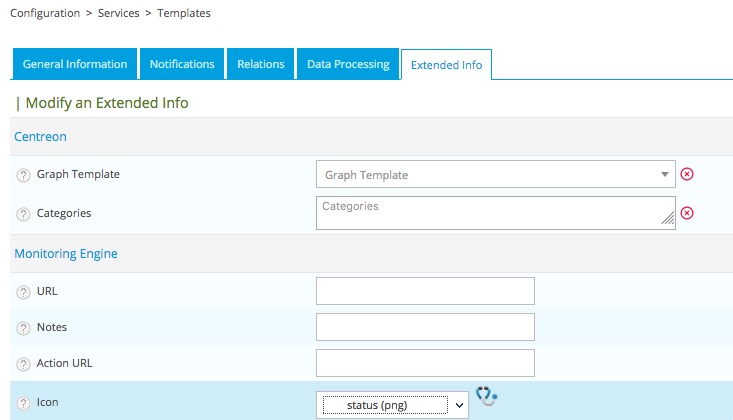Click help icon next to Notes
Screen dimensions: 733x420
(x=23, y=328)
